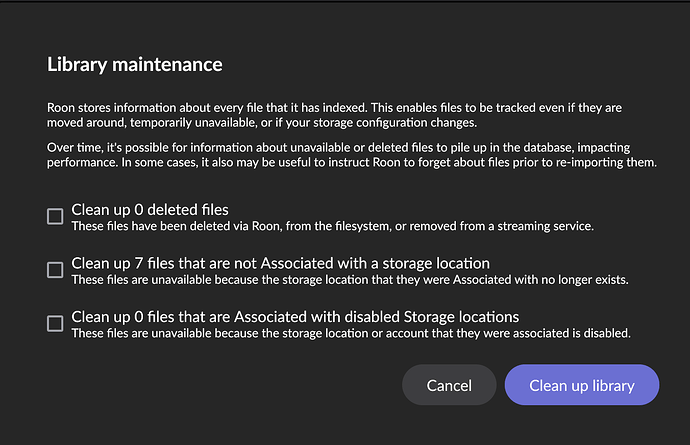
Task: Cancel the library maintenance dialog
Action: (449, 385)
